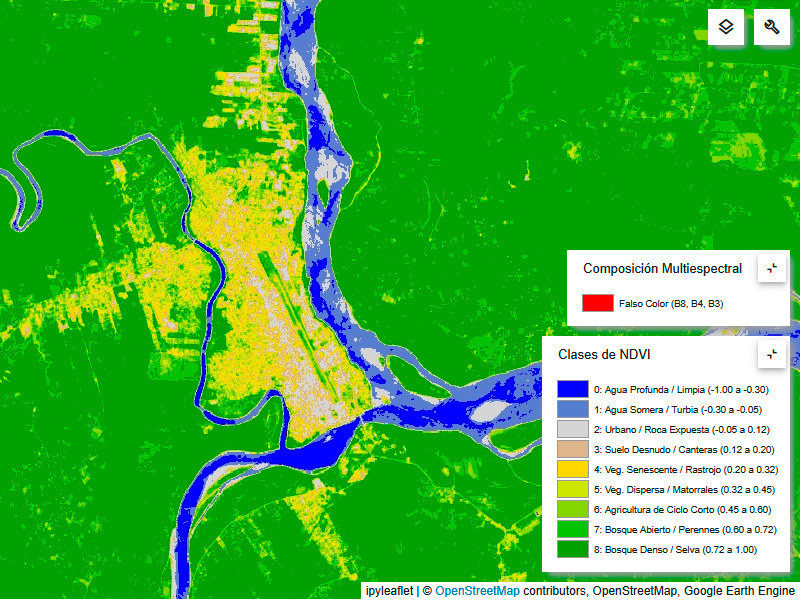Click the Veg. Senescente / Rastrojo yellow swatch
The height and width of the screenshot is (600, 800).
[x=572, y=469]
